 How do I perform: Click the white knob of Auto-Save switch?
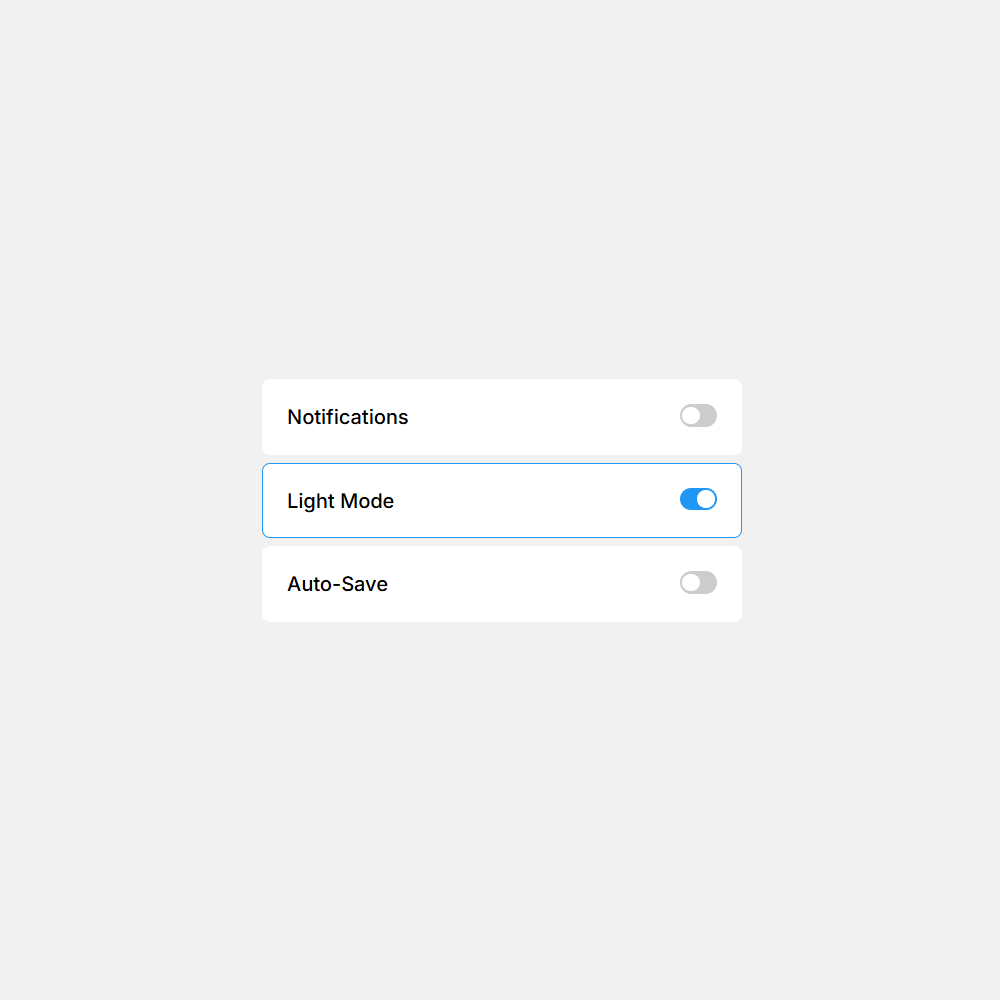(690, 583)
